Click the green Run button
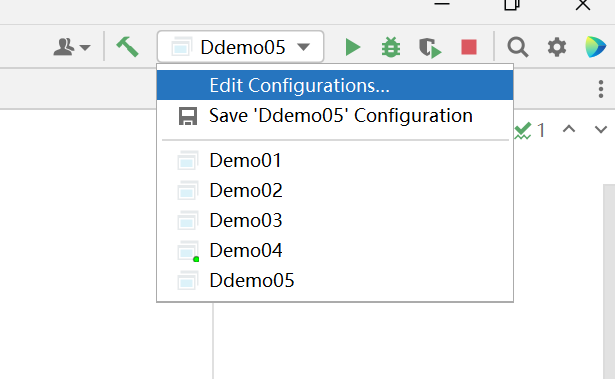 (x=353, y=47)
